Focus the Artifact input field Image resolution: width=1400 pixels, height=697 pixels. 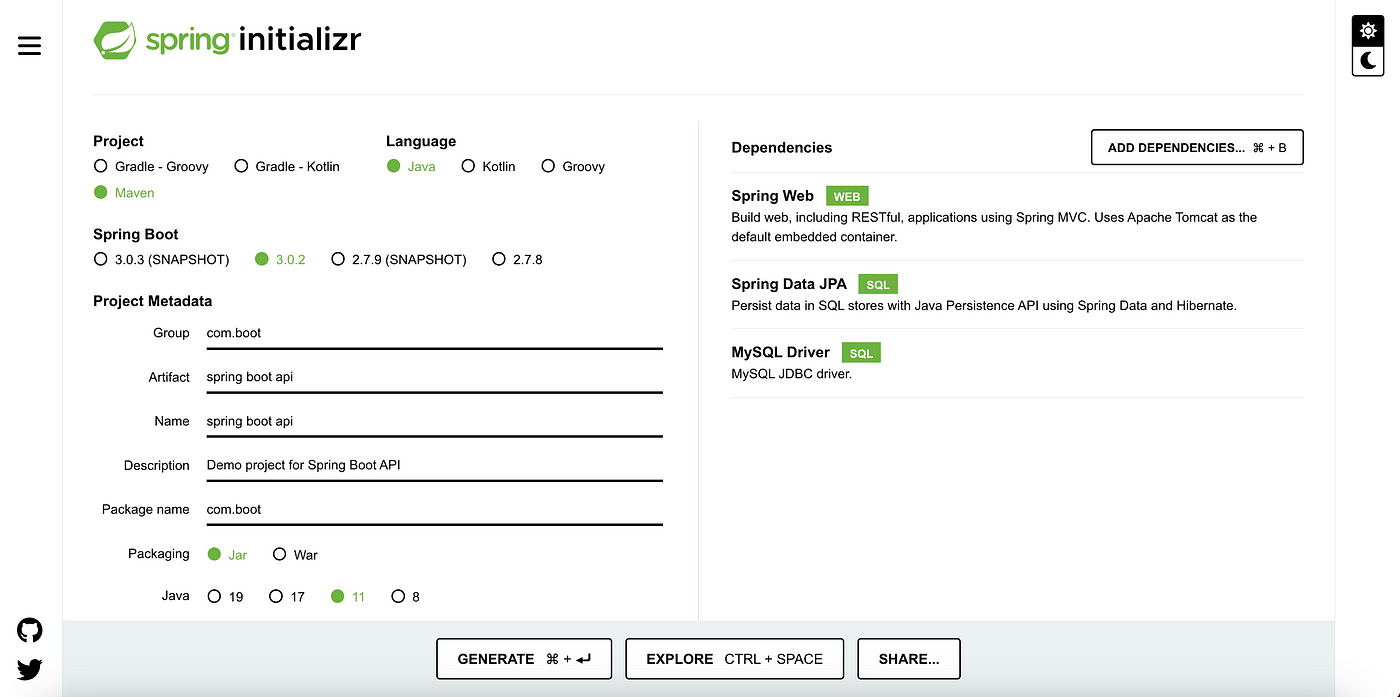(x=434, y=378)
